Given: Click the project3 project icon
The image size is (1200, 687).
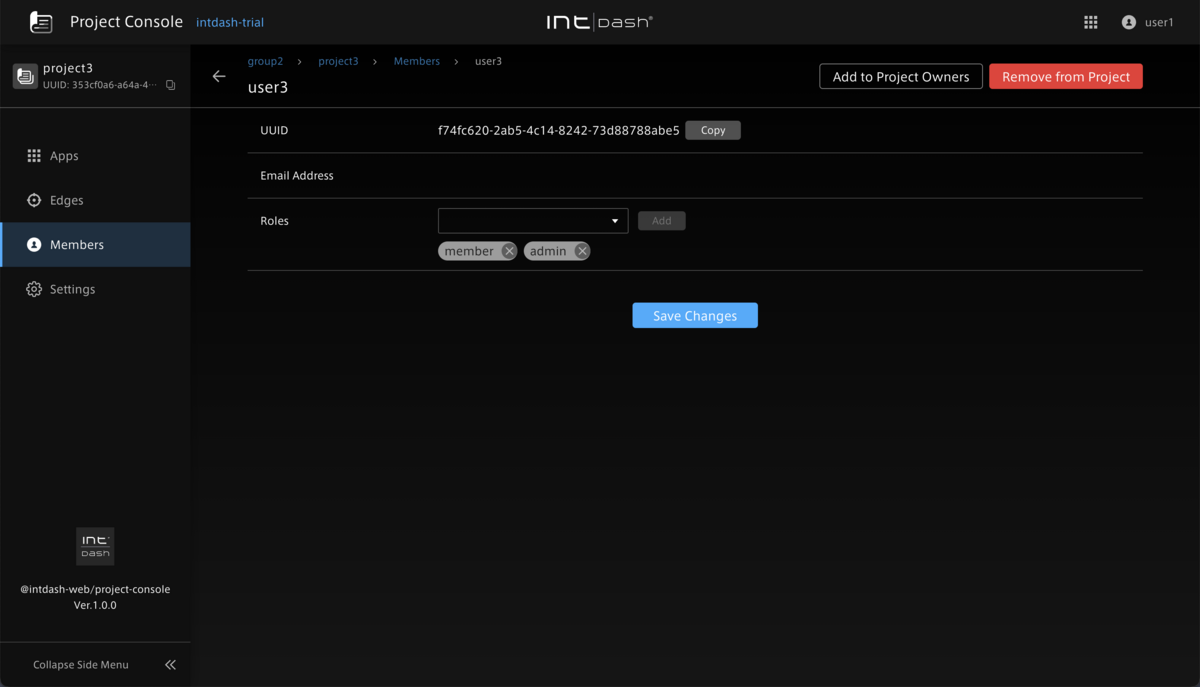Looking at the screenshot, I should point(25,76).
